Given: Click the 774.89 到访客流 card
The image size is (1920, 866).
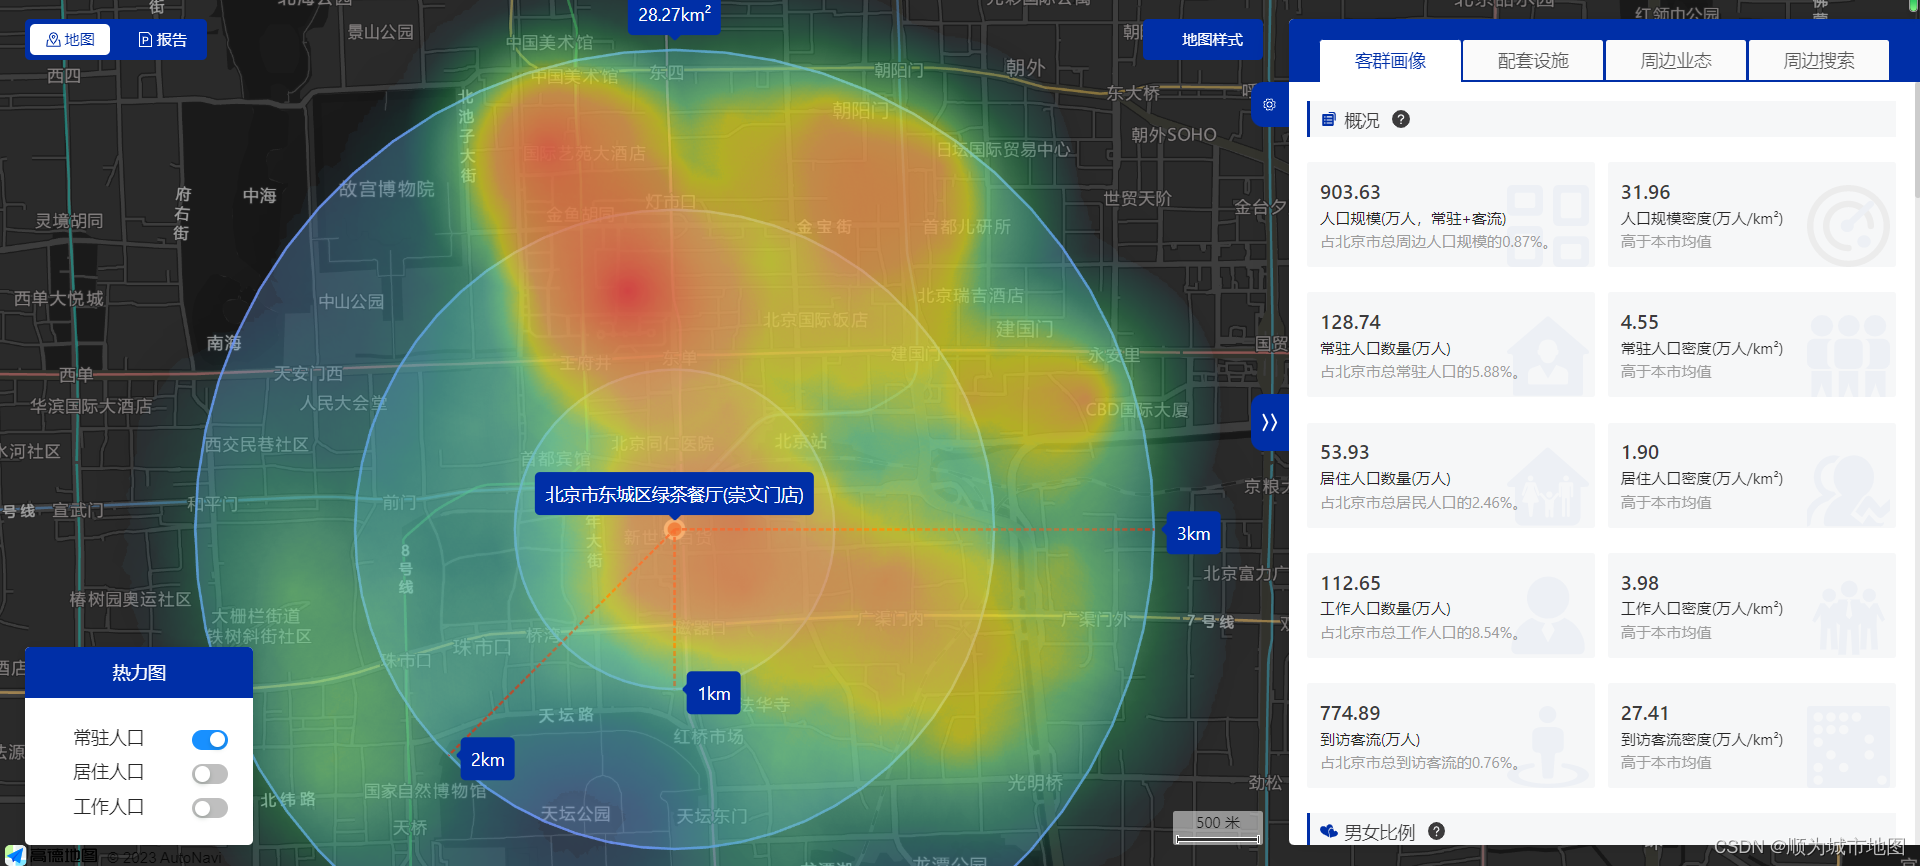Looking at the screenshot, I should (1450, 735).
